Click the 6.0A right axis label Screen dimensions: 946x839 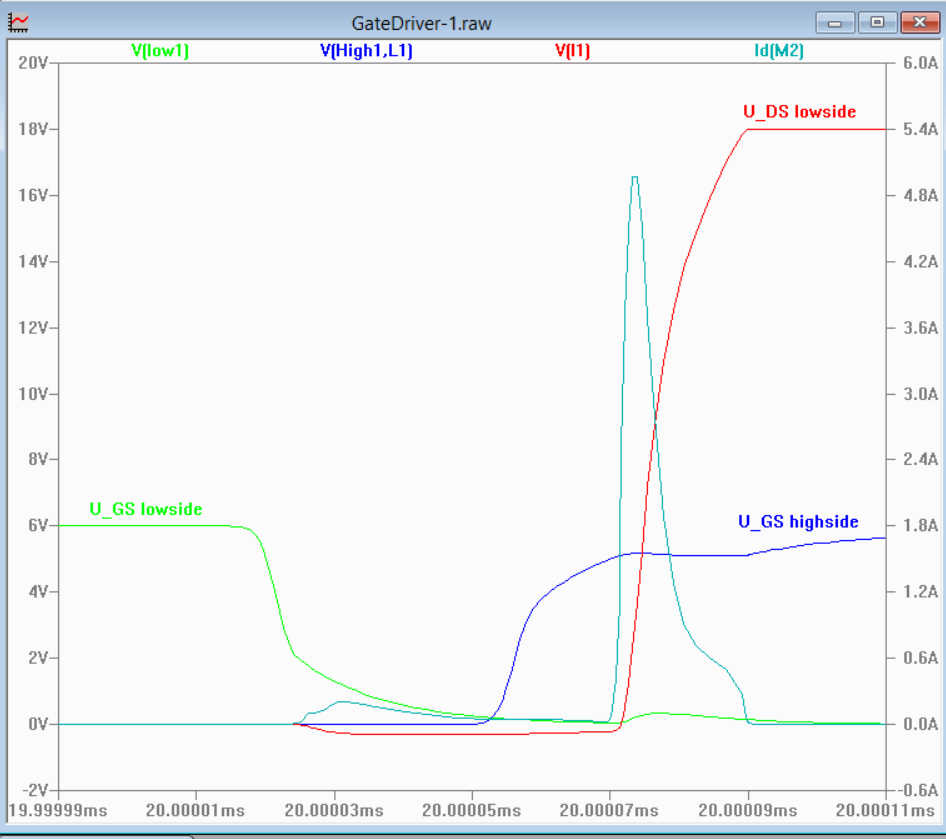tap(921, 63)
